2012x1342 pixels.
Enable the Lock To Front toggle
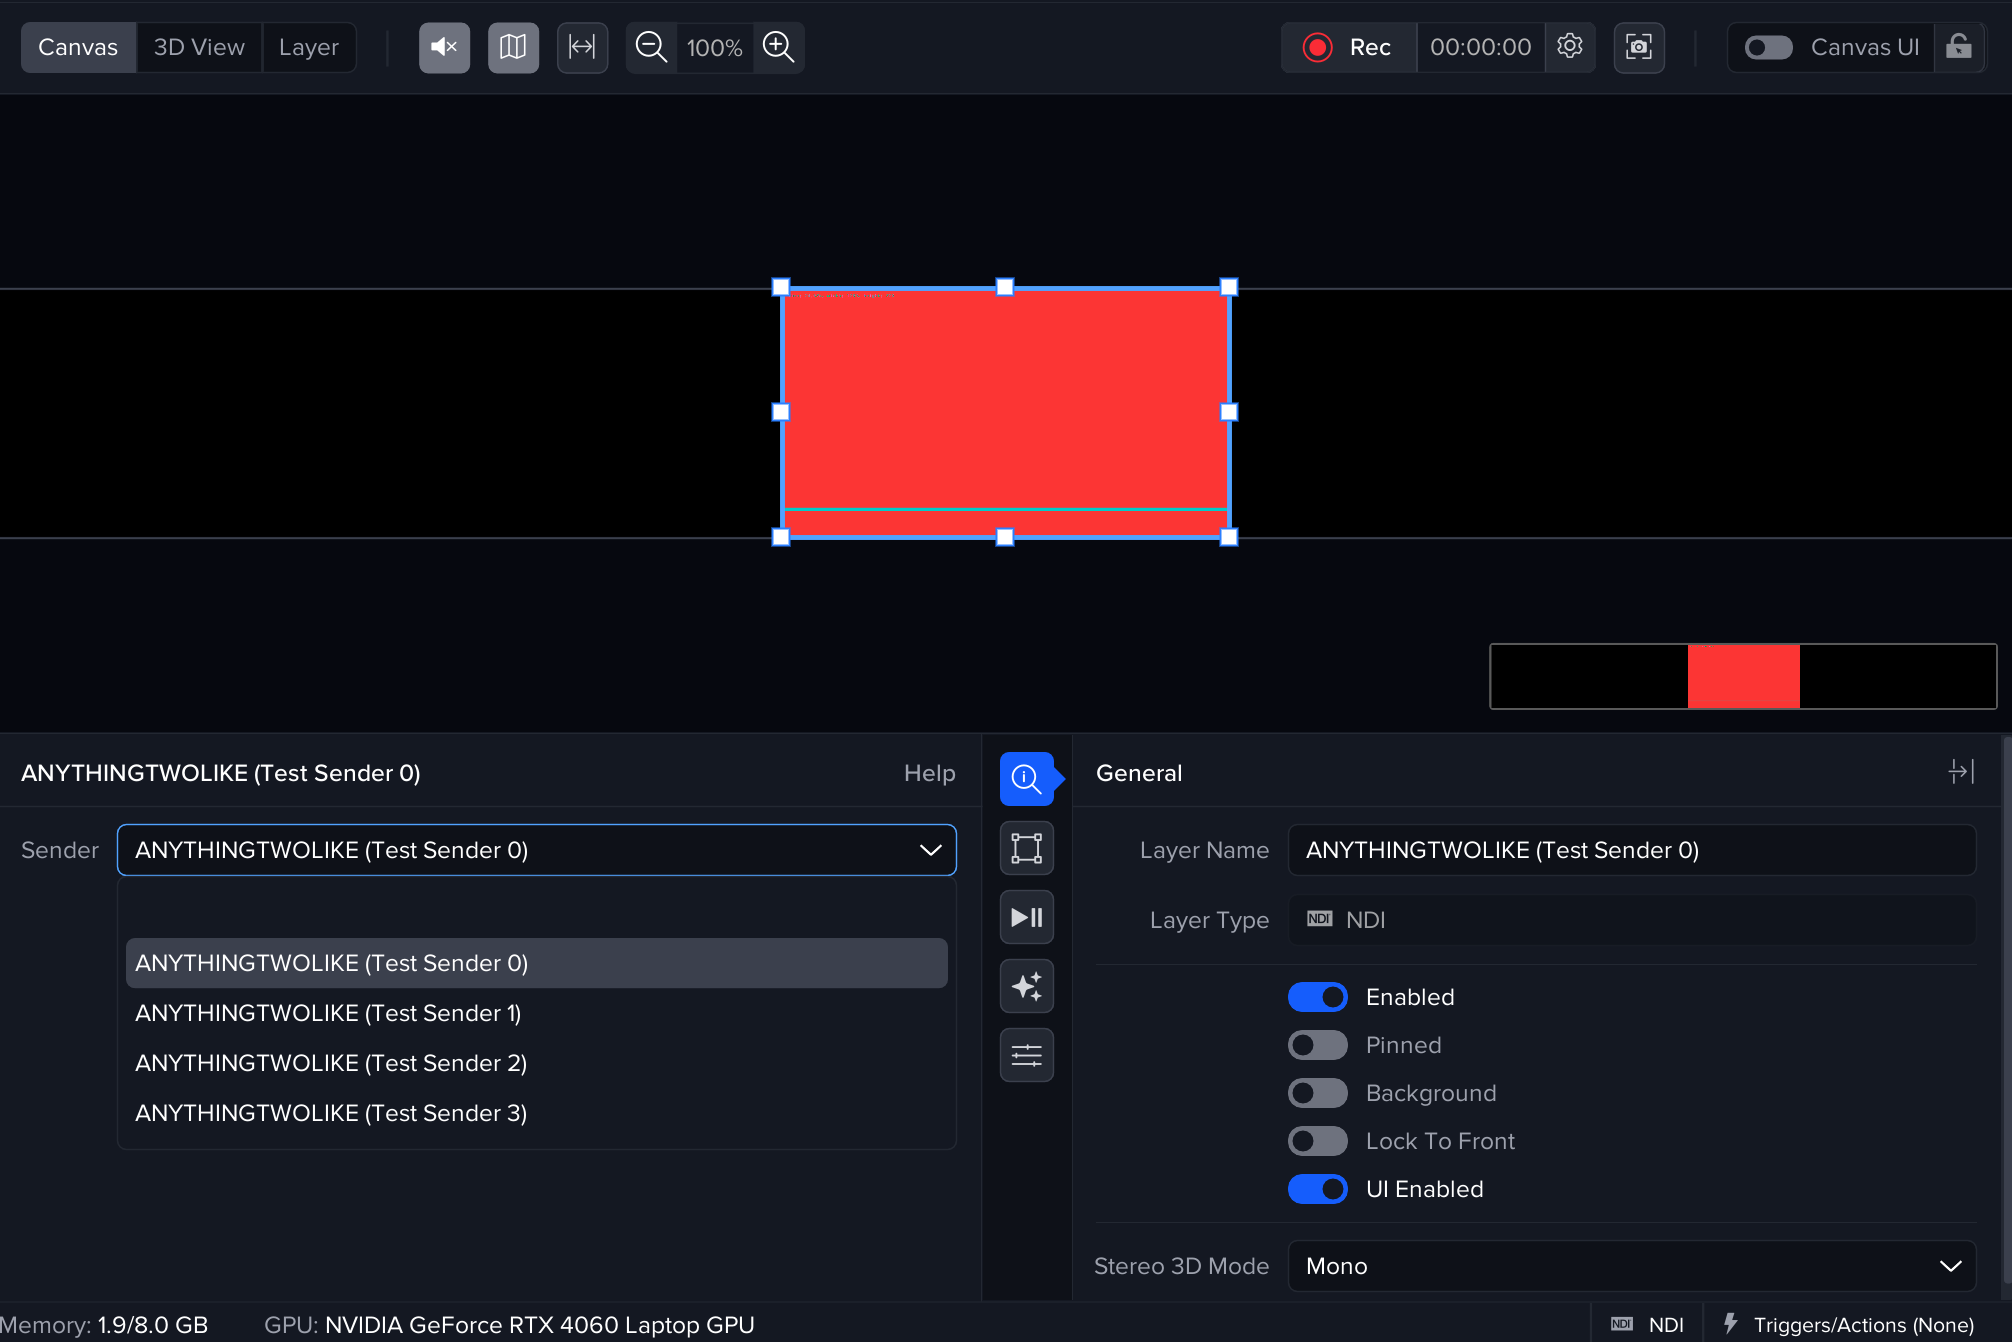coord(1318,1141)
